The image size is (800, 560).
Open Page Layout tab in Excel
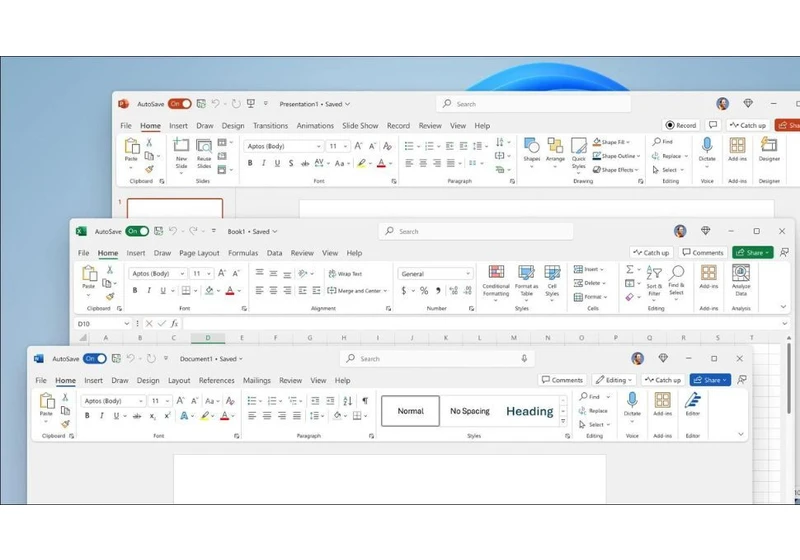(x=199, y=253)
